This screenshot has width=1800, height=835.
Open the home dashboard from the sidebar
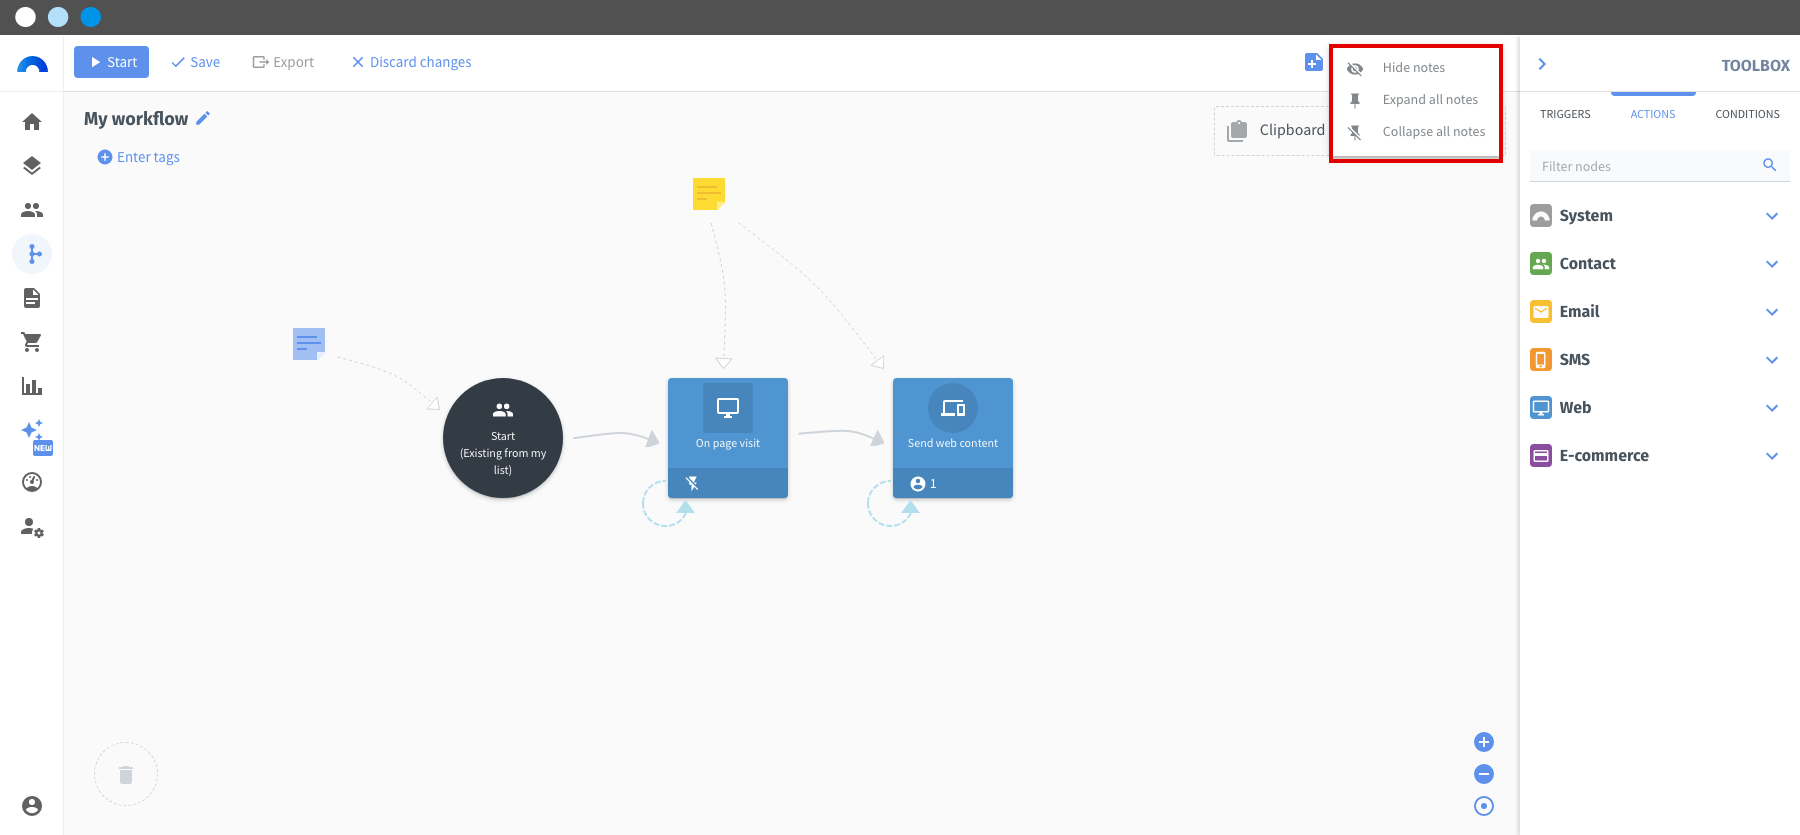(32, 122)
